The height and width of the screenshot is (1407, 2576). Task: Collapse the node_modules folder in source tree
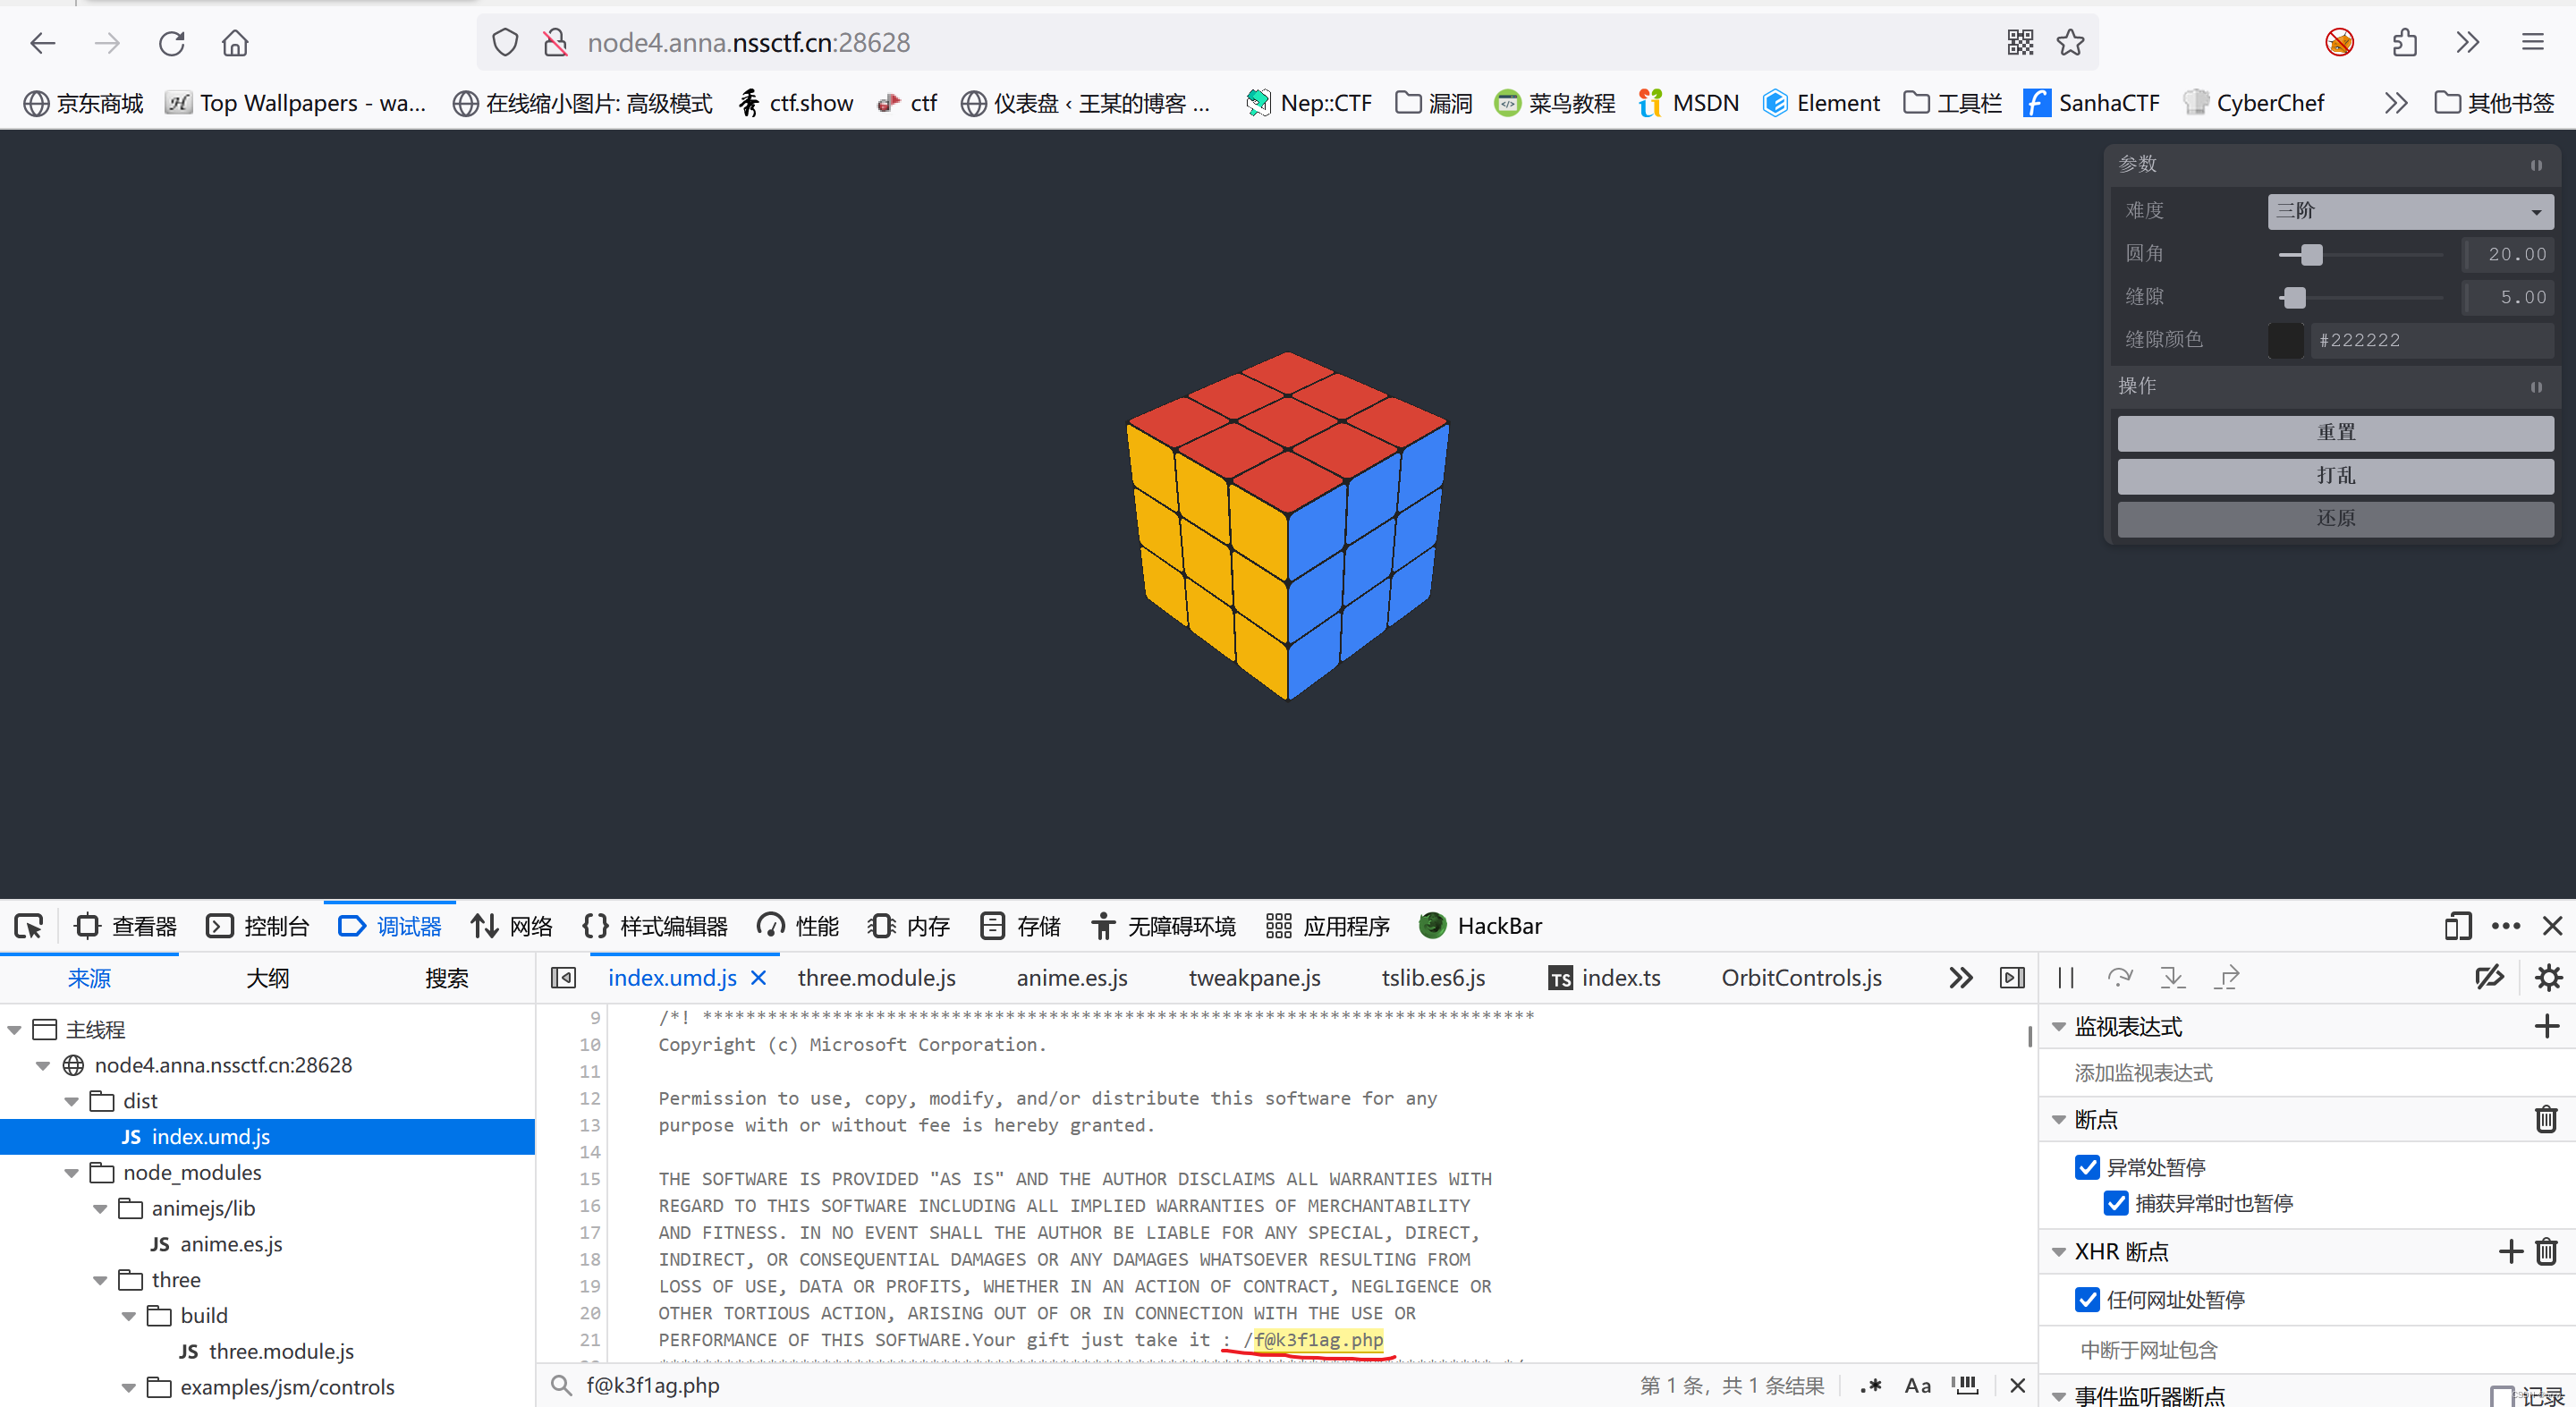[x=72, y=1172]
